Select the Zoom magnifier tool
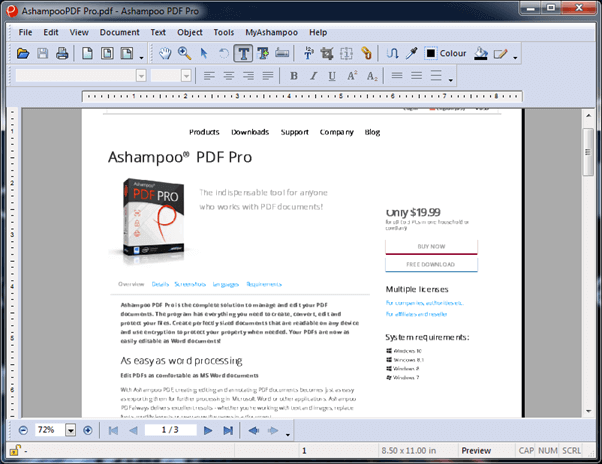 (x=185, y=53)
